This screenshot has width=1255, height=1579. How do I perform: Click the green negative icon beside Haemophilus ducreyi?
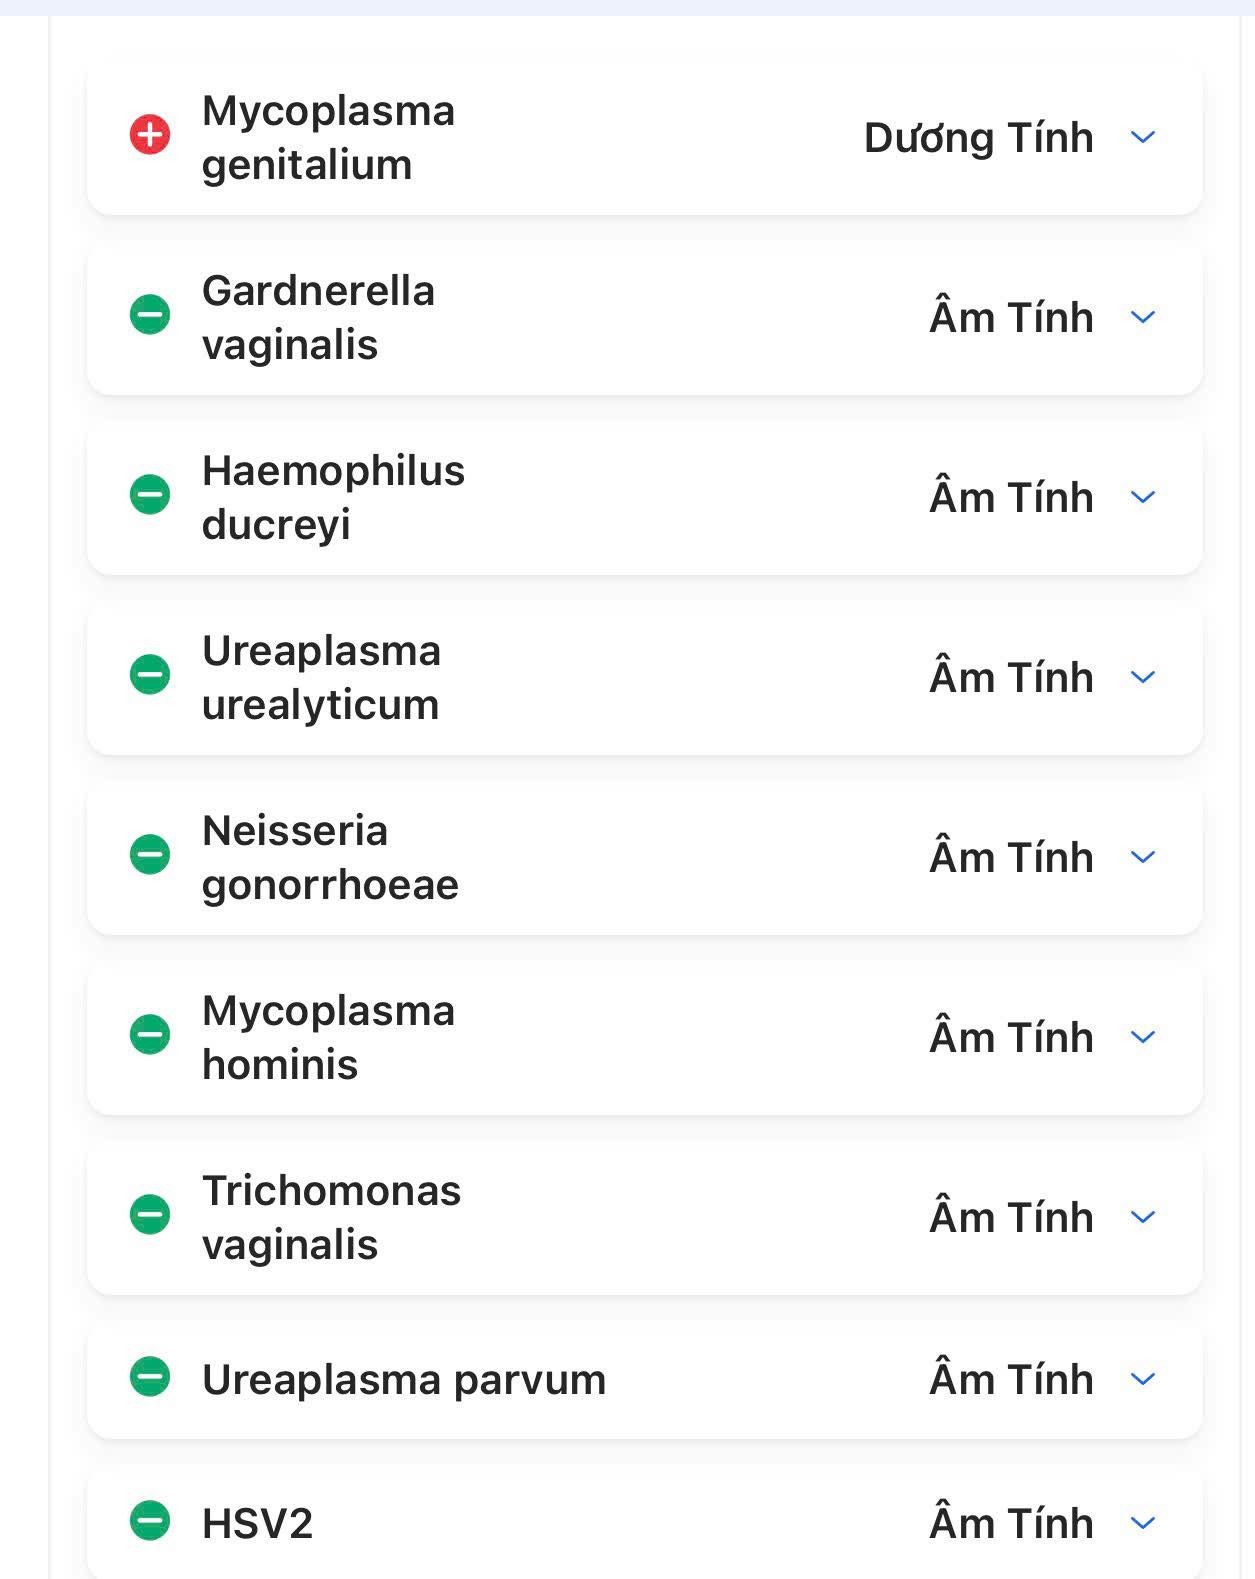(x=150, y=495)
